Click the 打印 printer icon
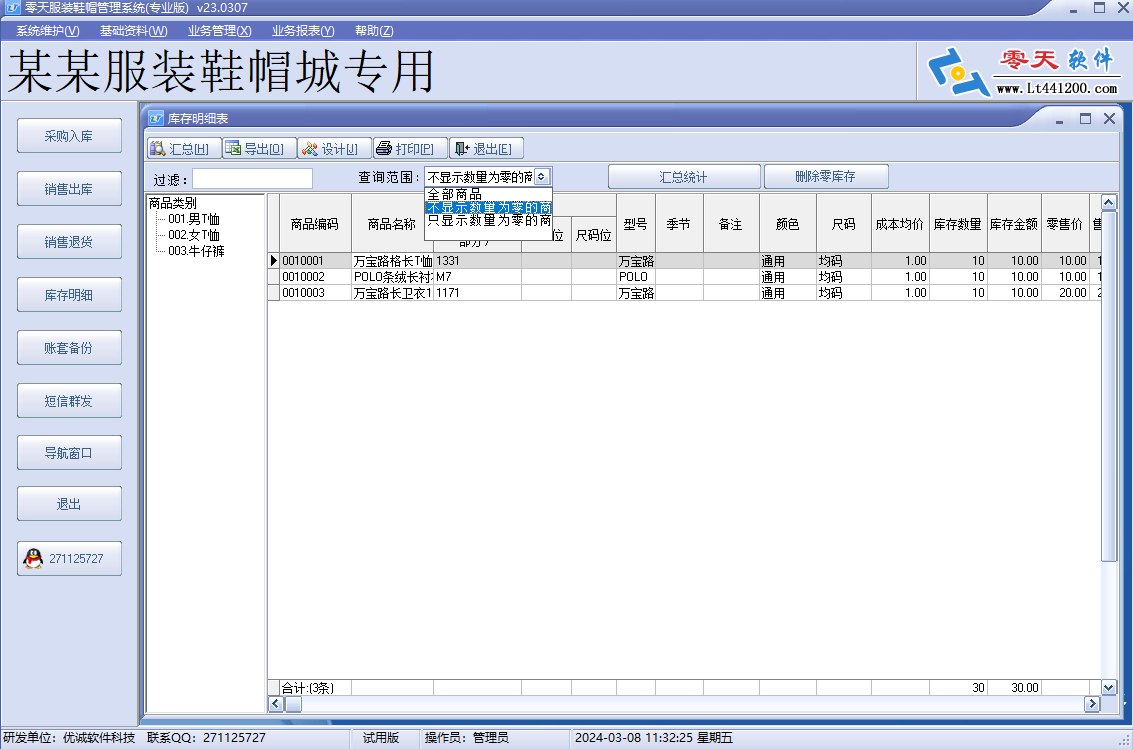This screenshot has height=749, width=1133. (384, 149)
